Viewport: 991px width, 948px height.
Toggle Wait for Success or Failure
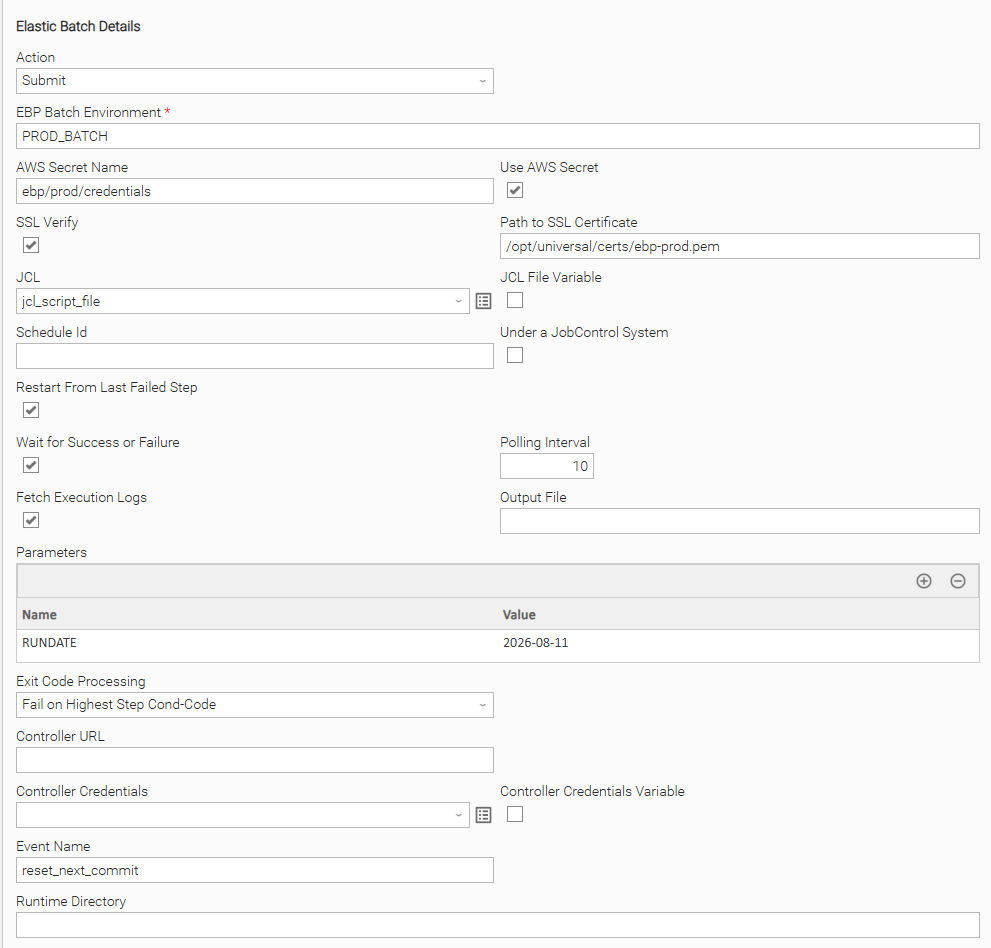point(31,465)
